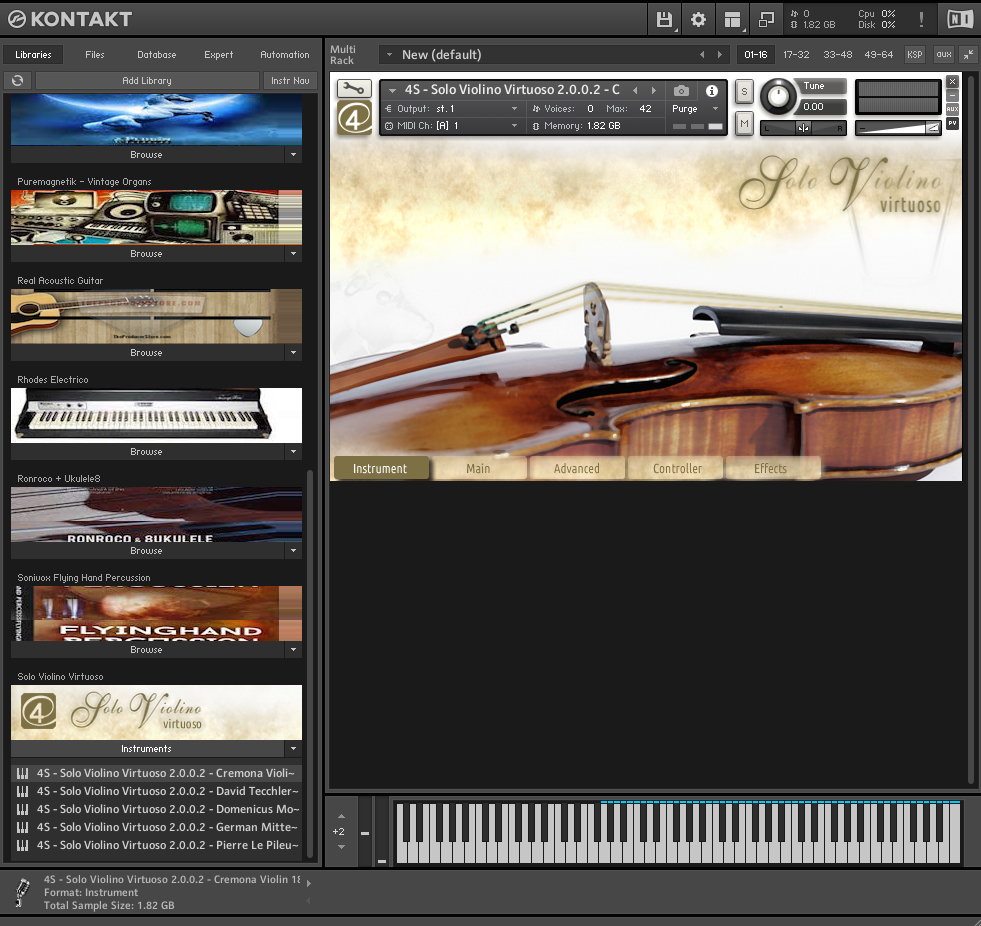Viewport: 981px width, 926px height.
Task: Click the exclamation warning icon
Action: point(921,19)
